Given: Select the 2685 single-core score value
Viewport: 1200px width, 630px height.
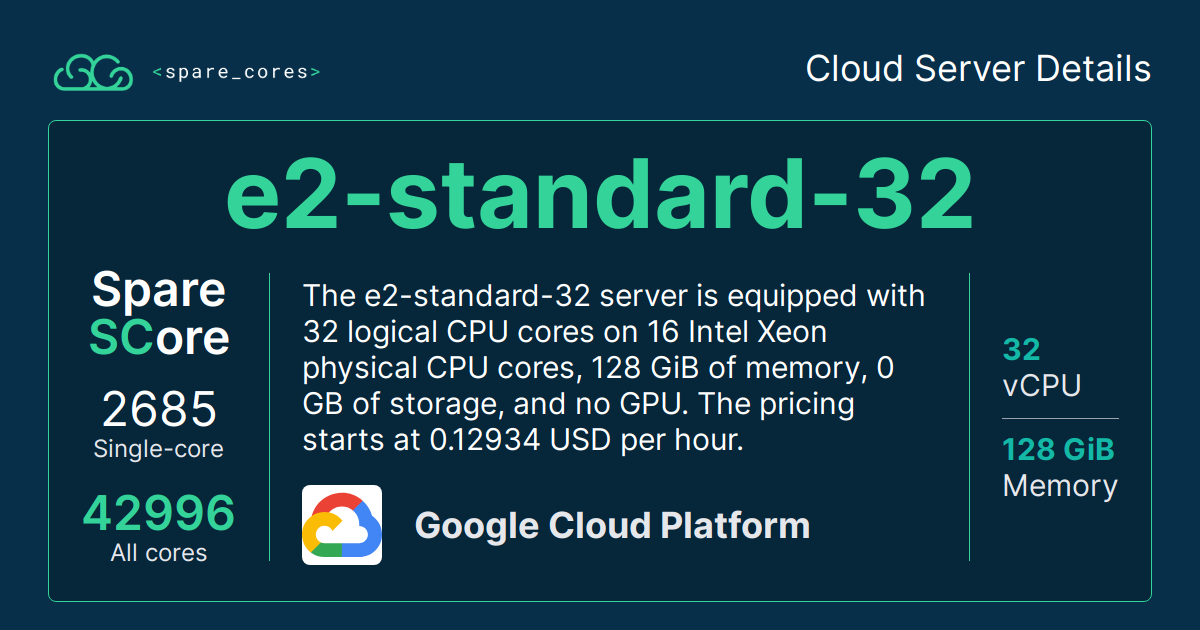Looking at the screenshot, I should pos(159,410).
